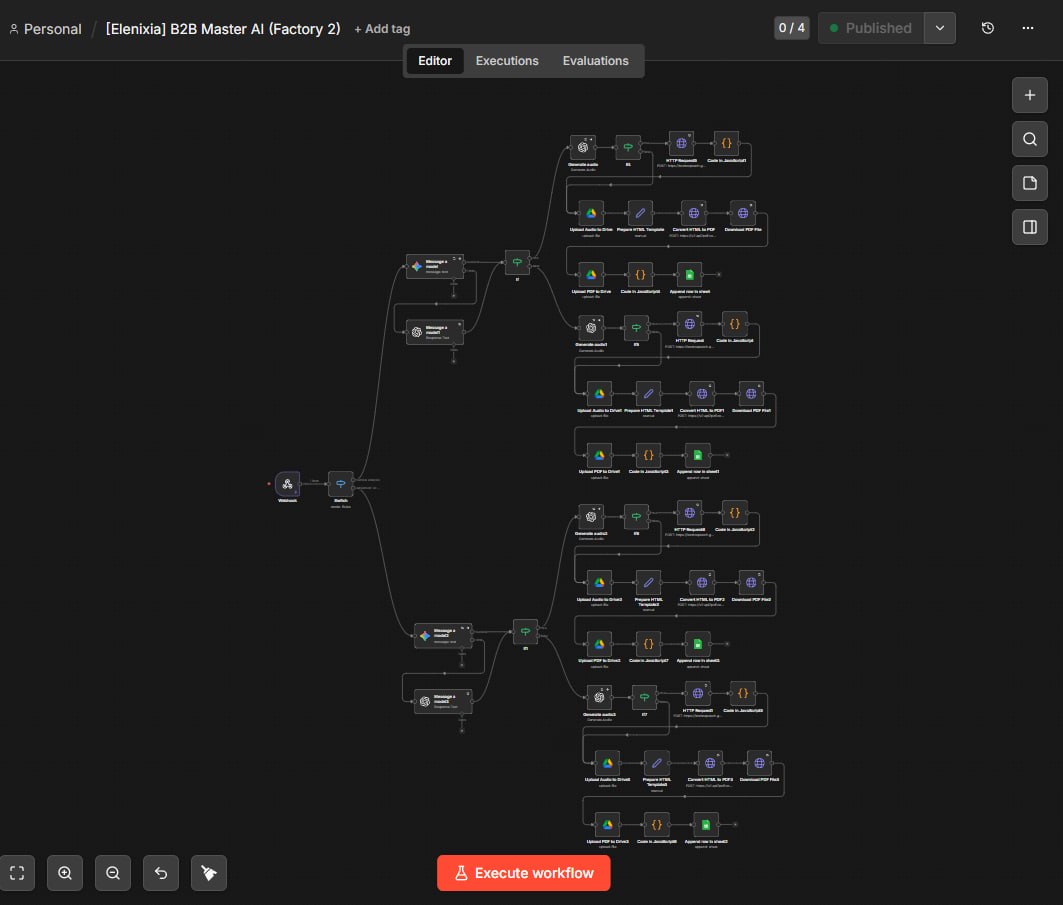Zoom in on the canvas
Viewport: 1063px width, 905px height.
[x=65, y=873]
